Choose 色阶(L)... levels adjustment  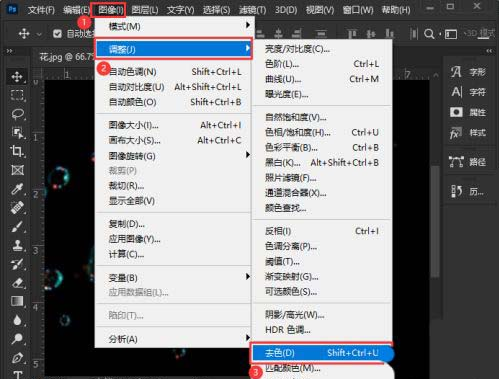point(322,64)
